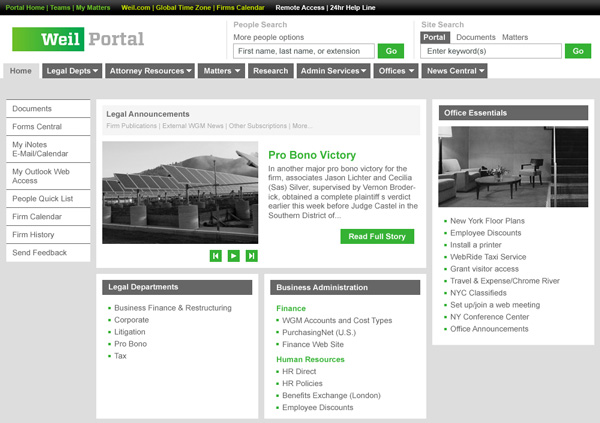
Task: Click the Office Essentials lobby photo
Action: (x=513, y=167)
